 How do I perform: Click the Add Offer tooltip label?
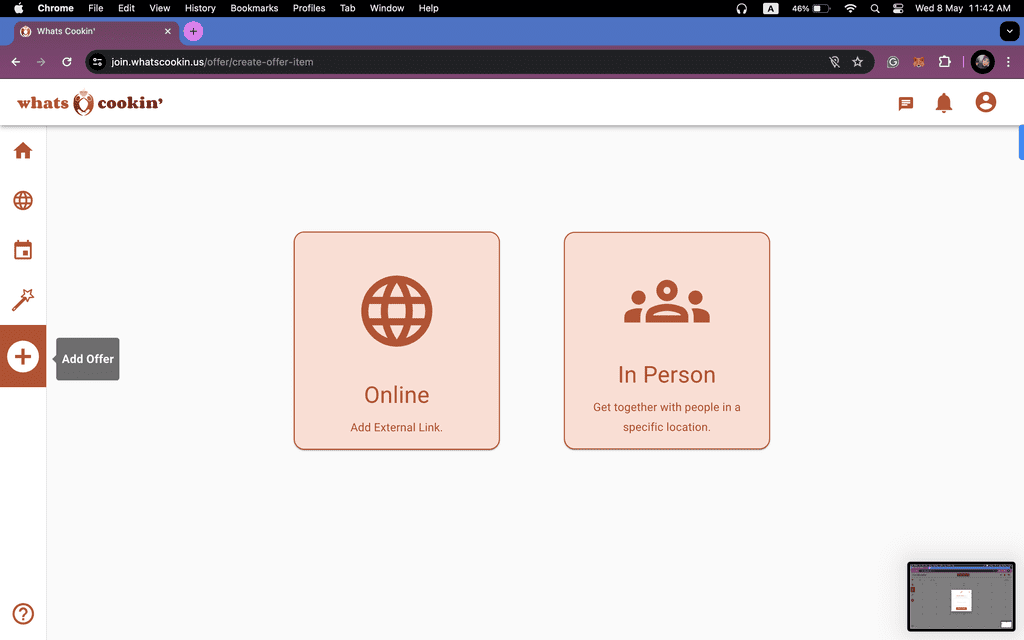click(88, 359)
